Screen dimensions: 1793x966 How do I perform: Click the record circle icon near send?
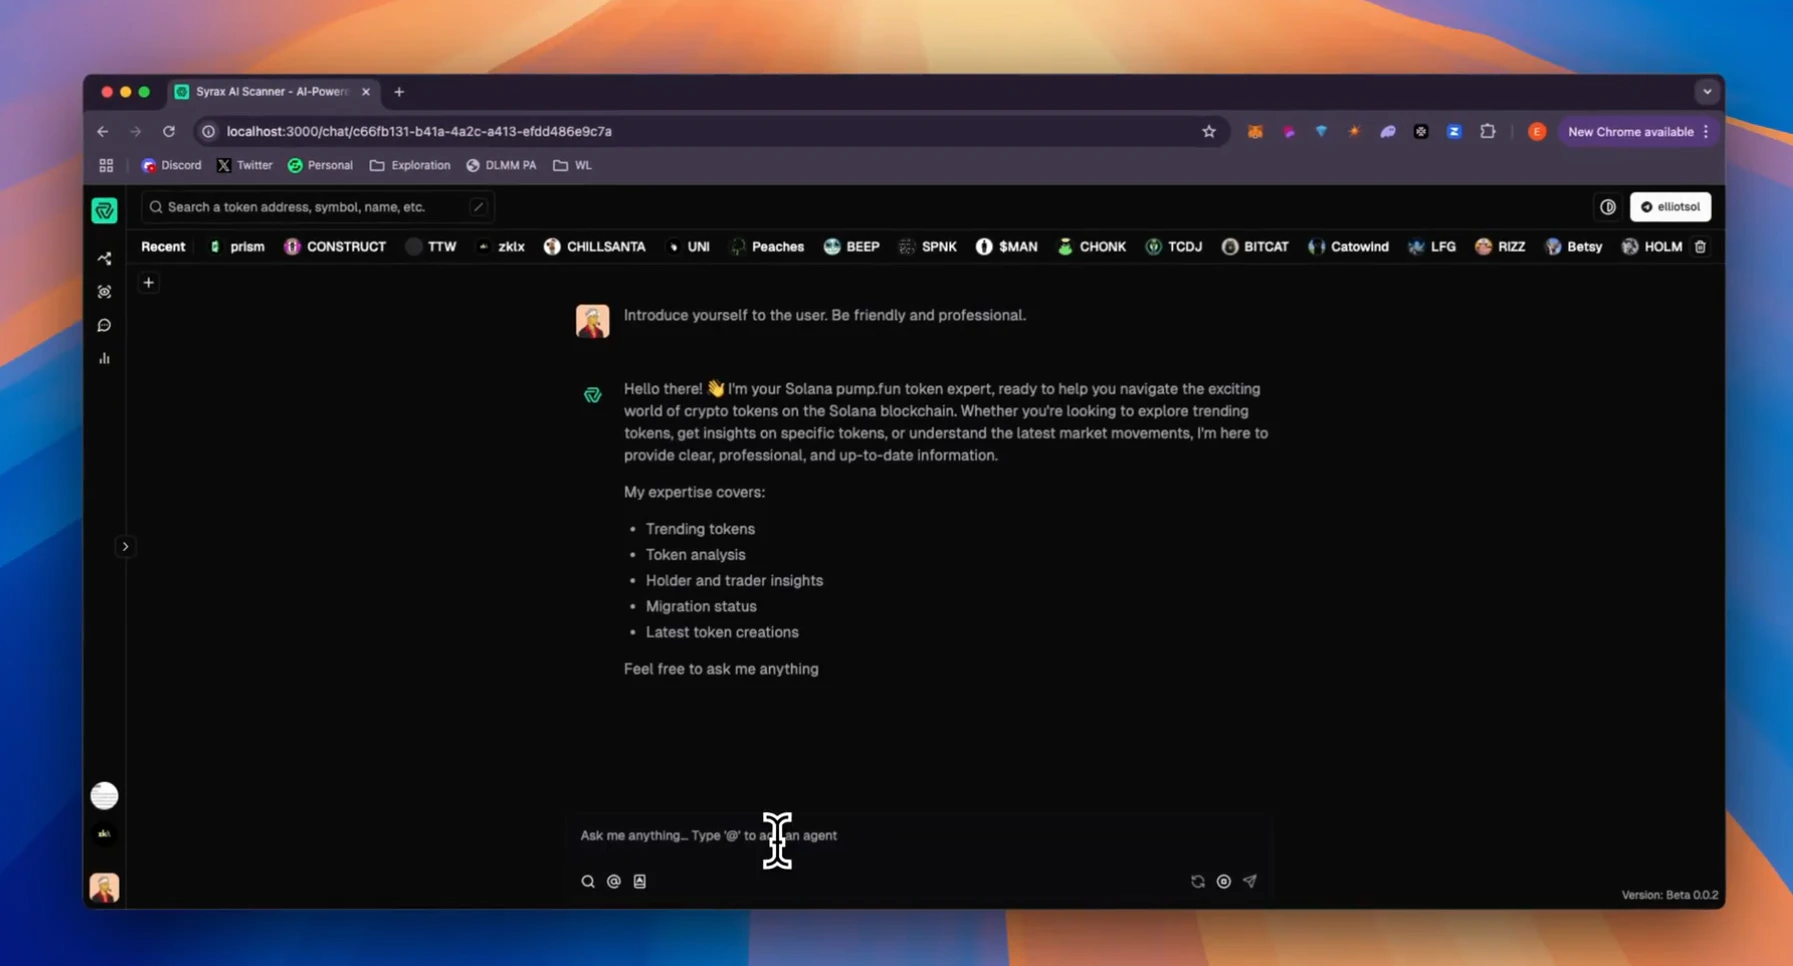coord(1224,881)
